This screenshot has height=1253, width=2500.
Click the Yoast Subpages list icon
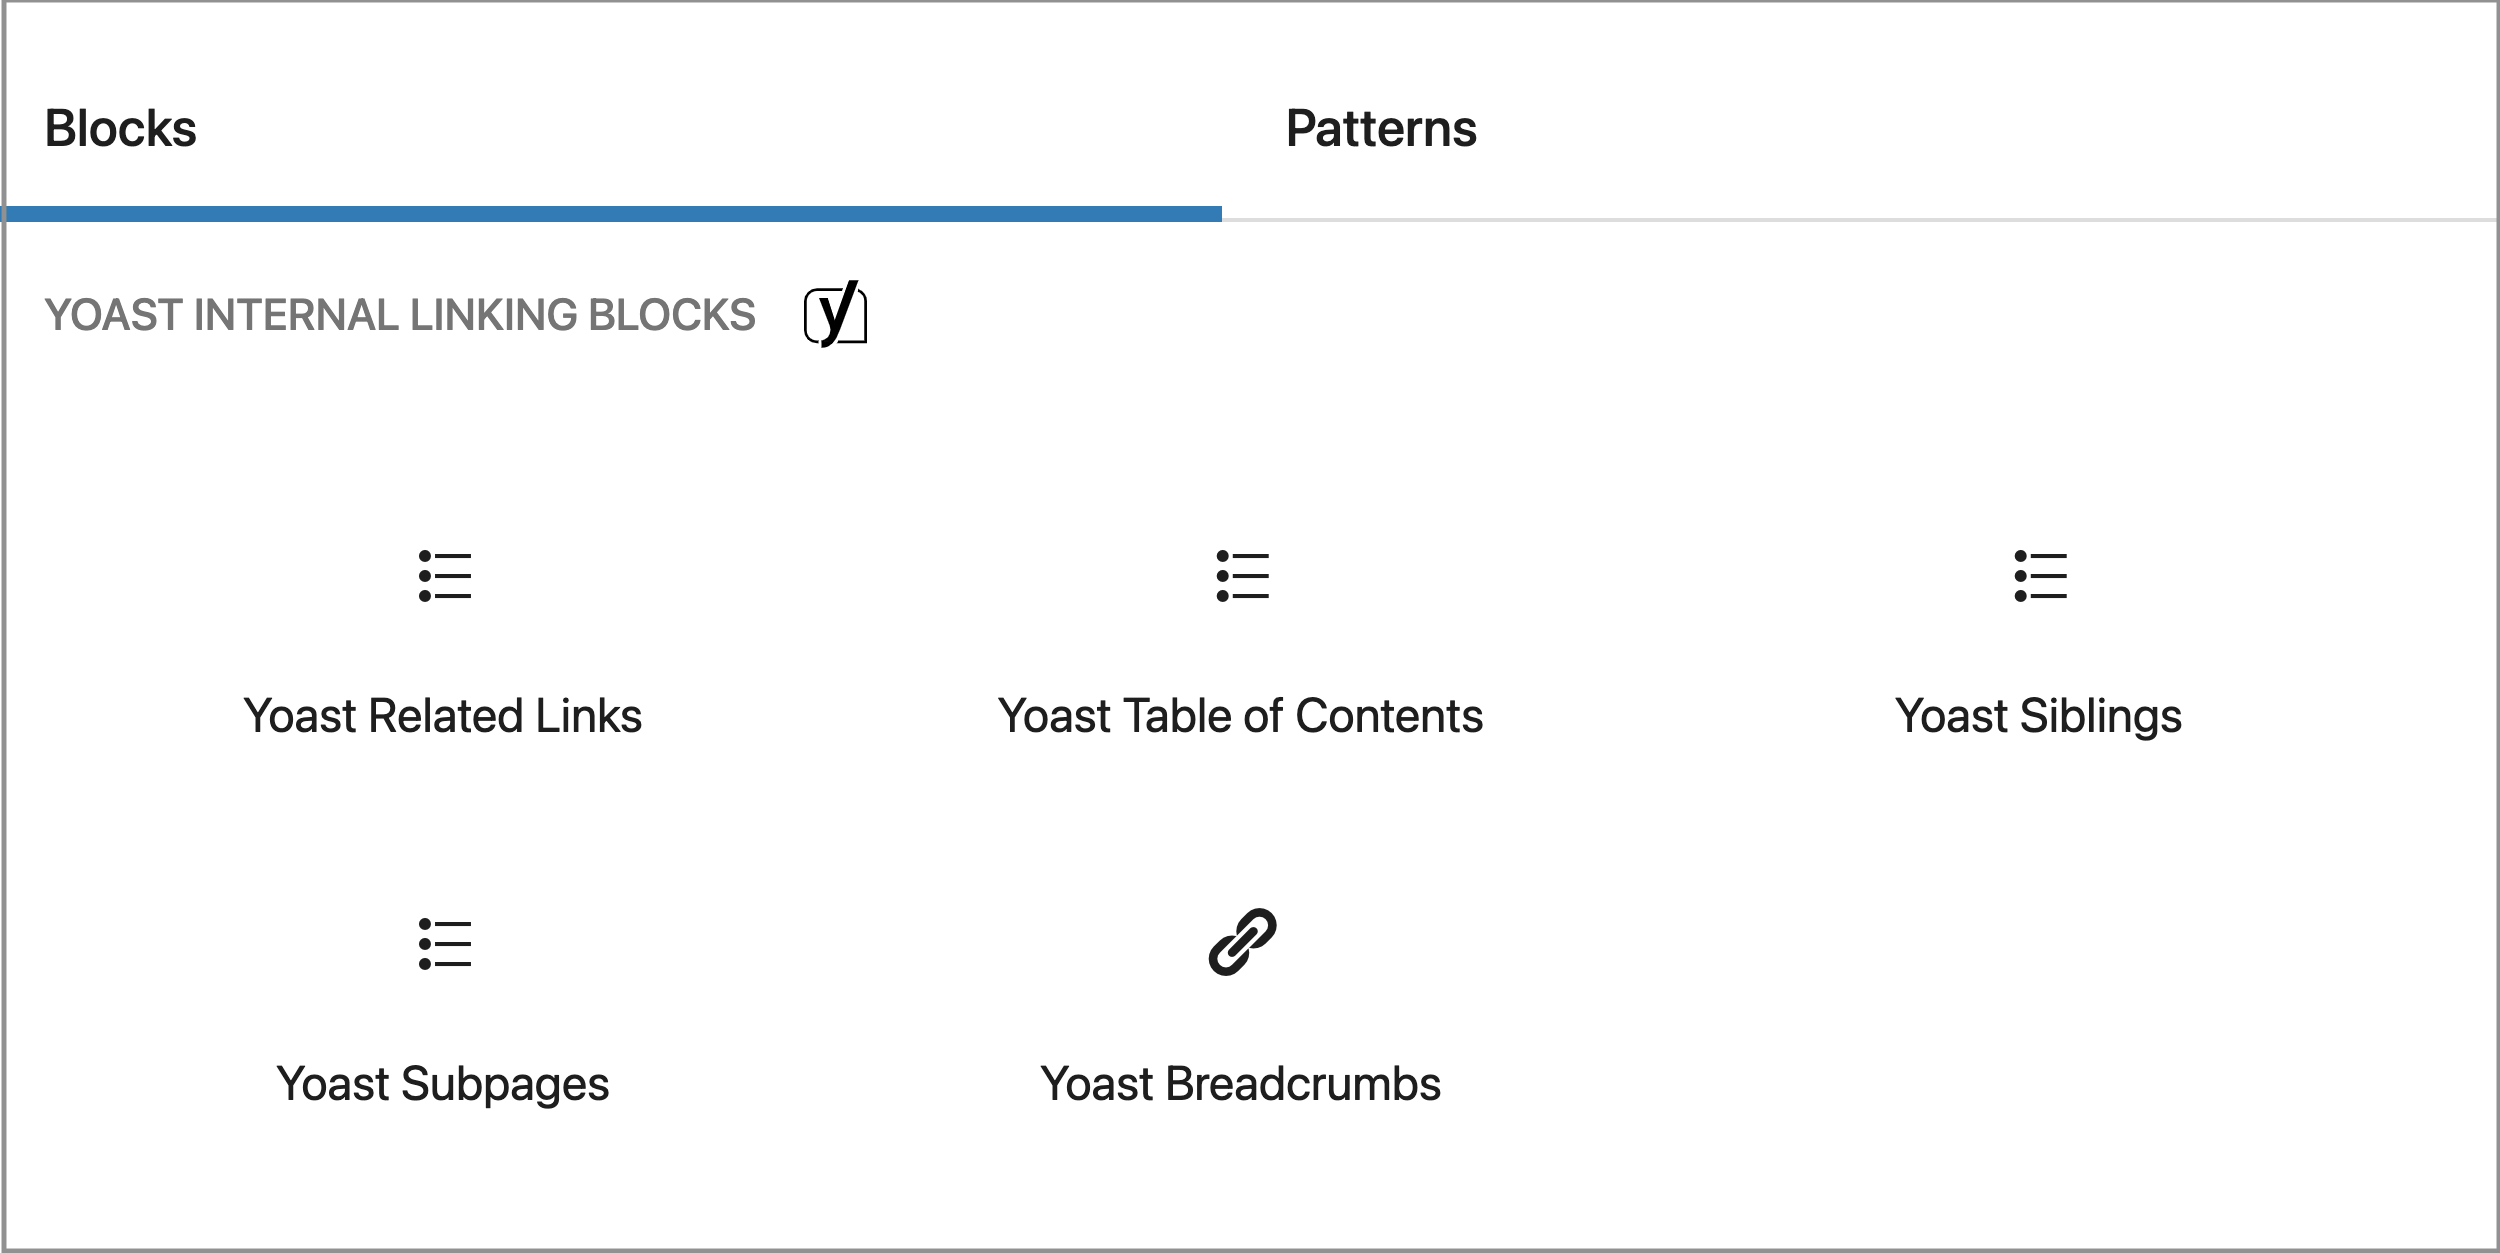(x=444, y=944)
